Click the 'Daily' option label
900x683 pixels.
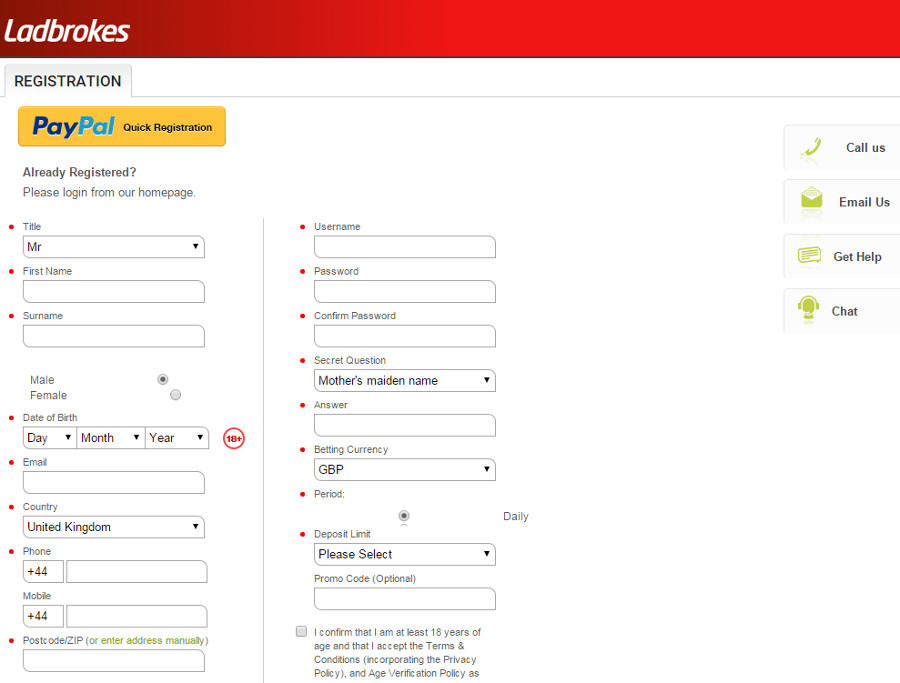[x=515, y=516]
